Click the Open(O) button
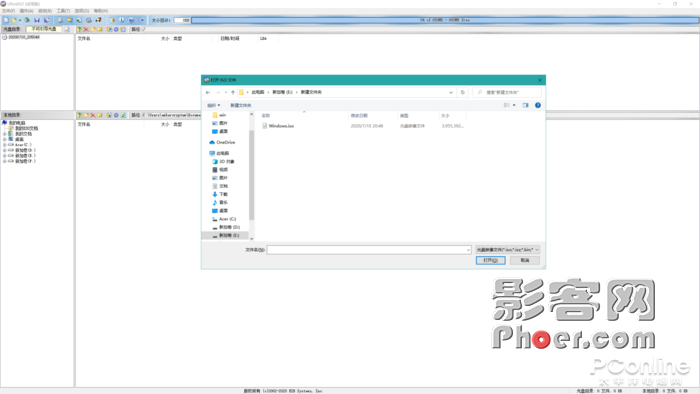Image resolution: width=700 pixels, height=394 pixels. (491, 260)
